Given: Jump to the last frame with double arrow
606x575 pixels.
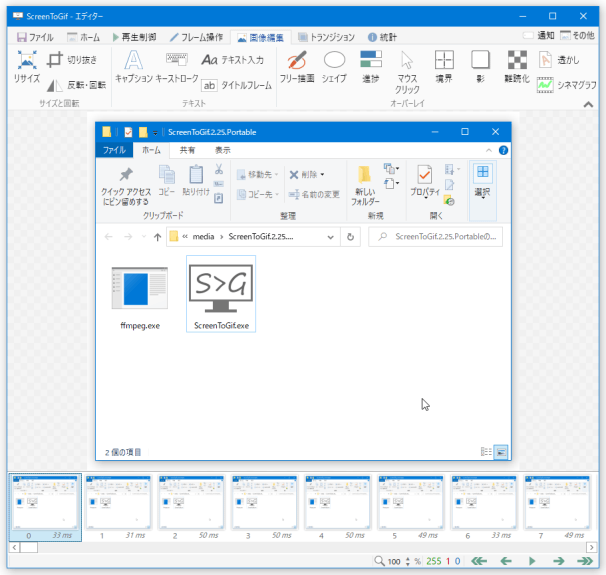Looking at the screenshot, I should pyautogui.click(x=586, y=562).
